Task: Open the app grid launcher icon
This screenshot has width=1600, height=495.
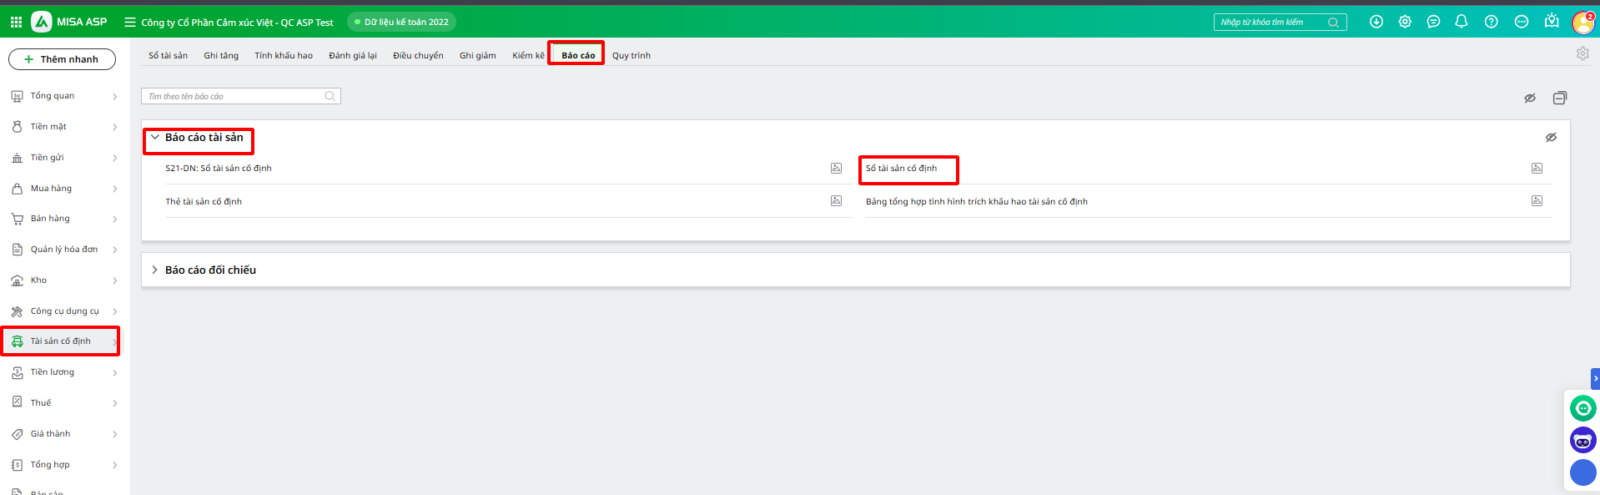Action: click(16, 22)
